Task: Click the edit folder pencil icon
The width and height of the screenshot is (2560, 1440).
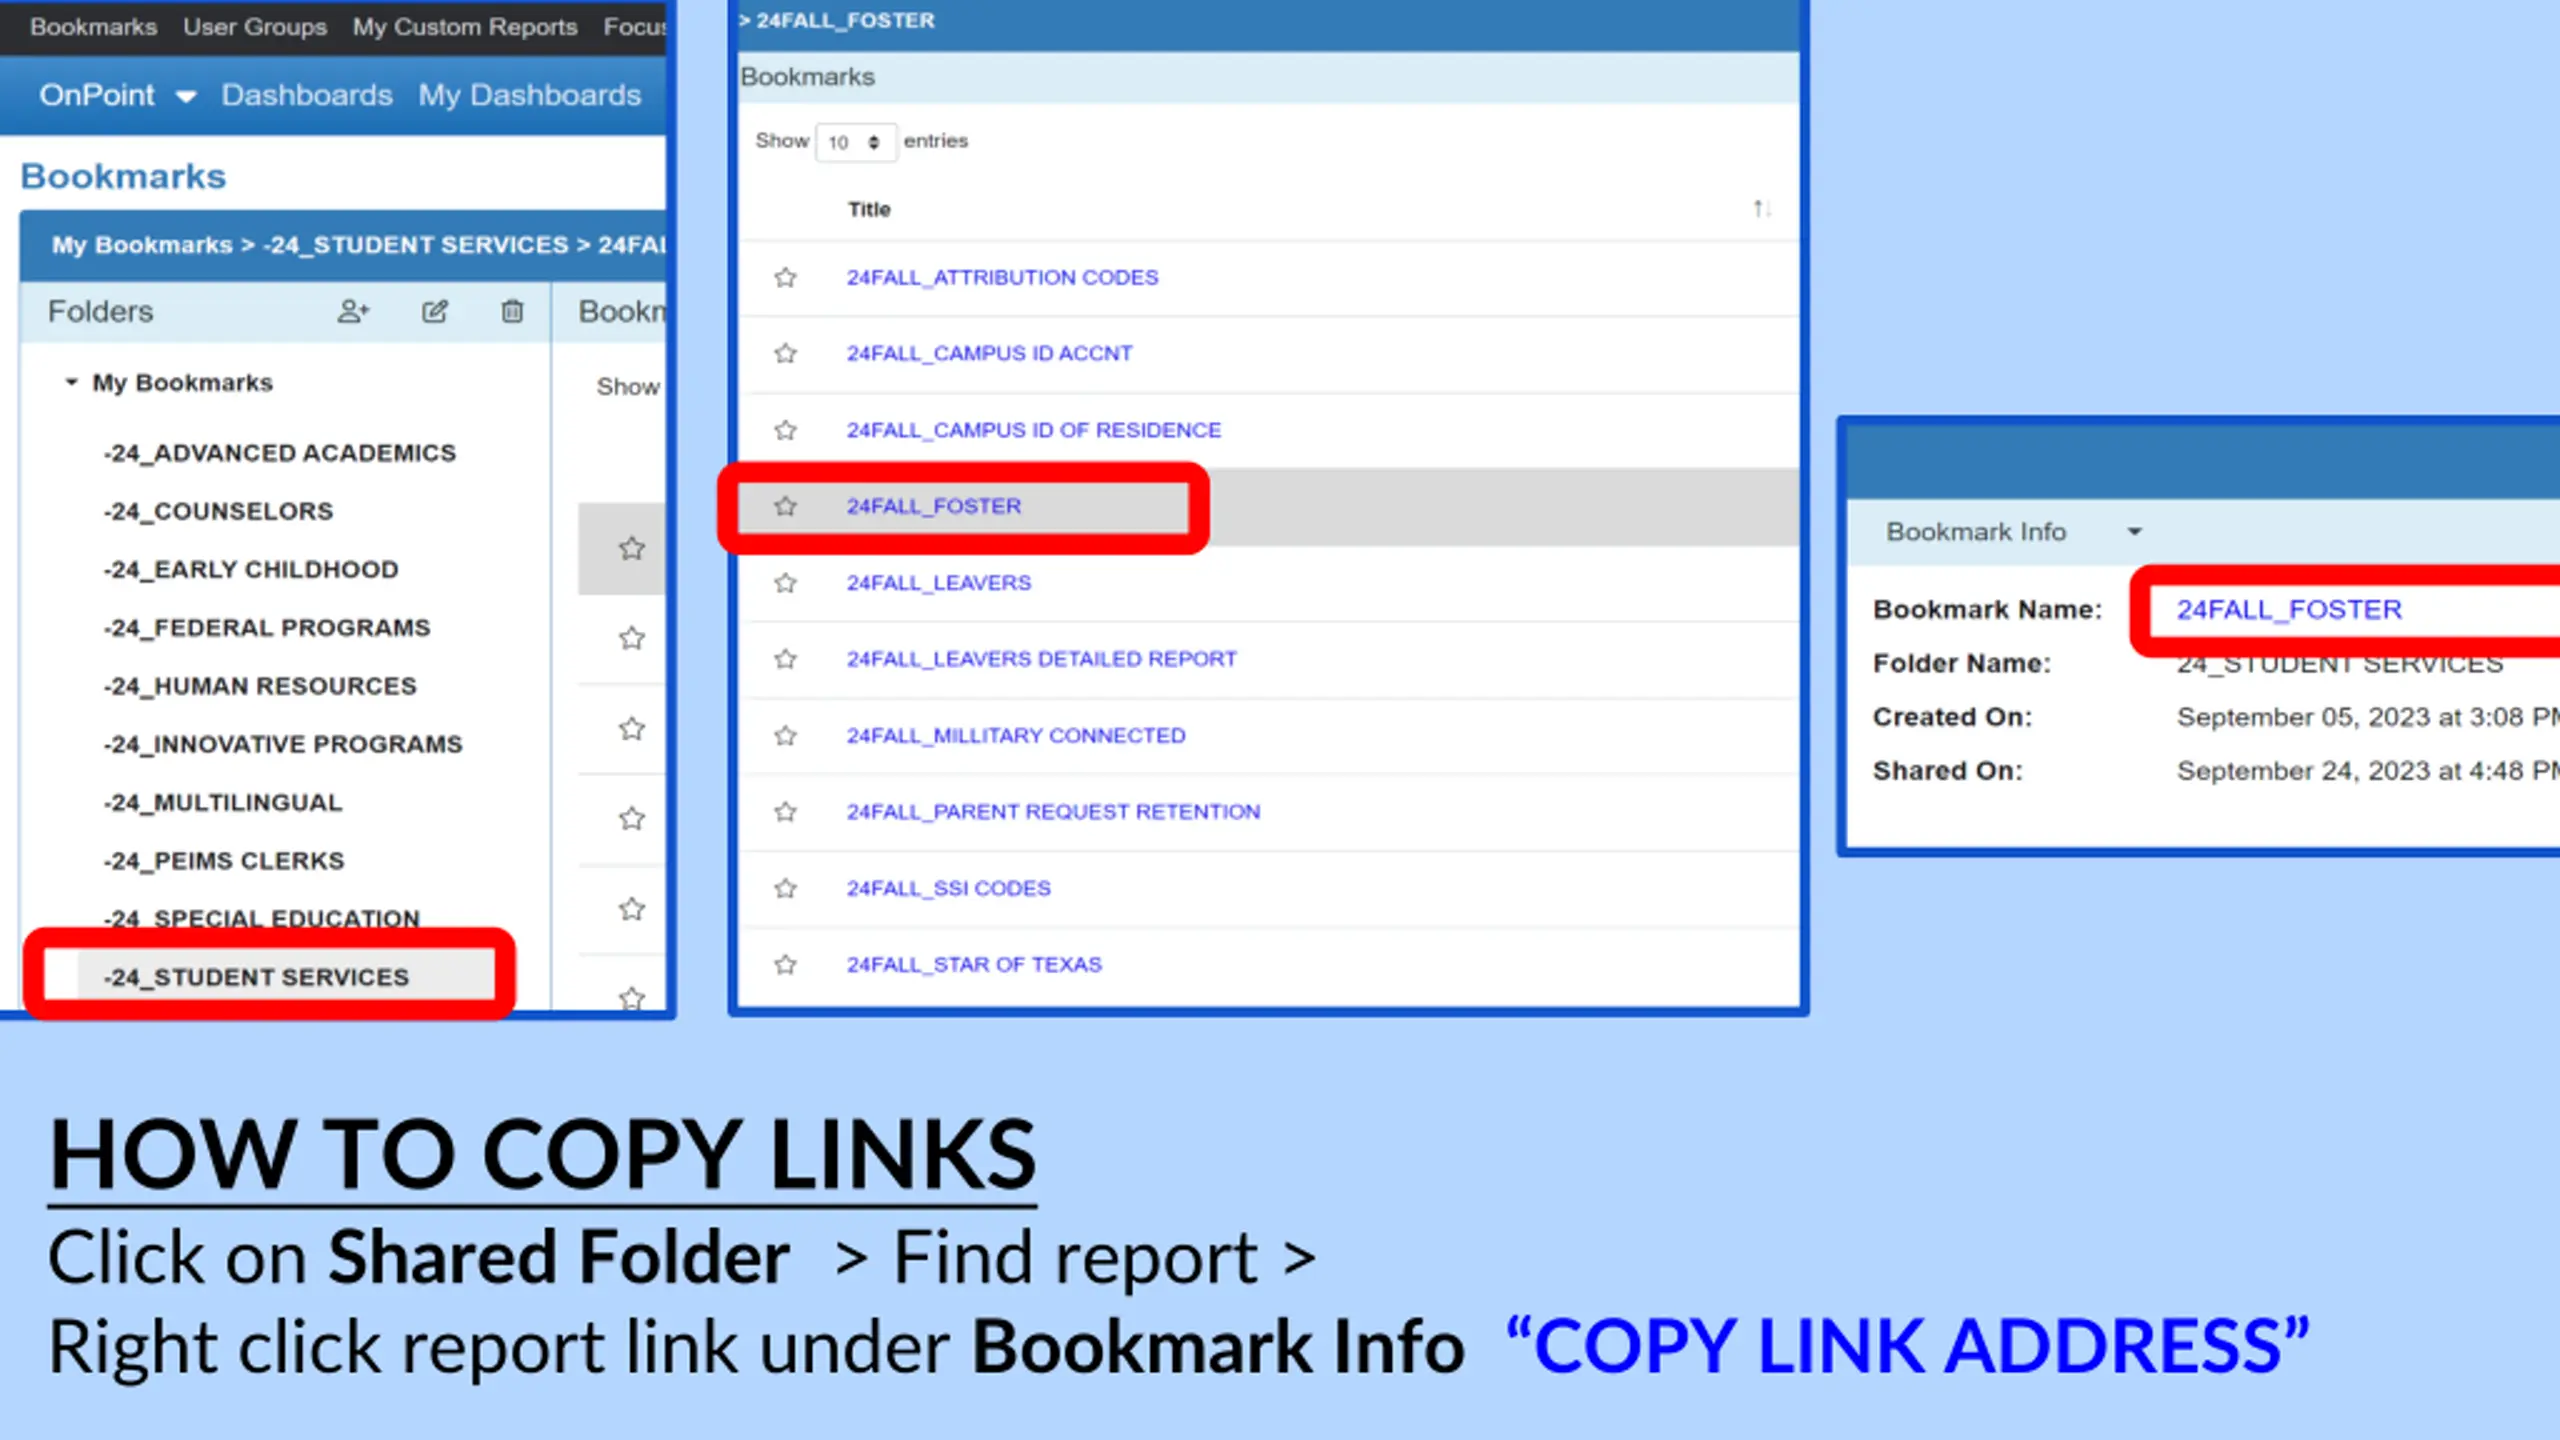Action: pos(434,312)
